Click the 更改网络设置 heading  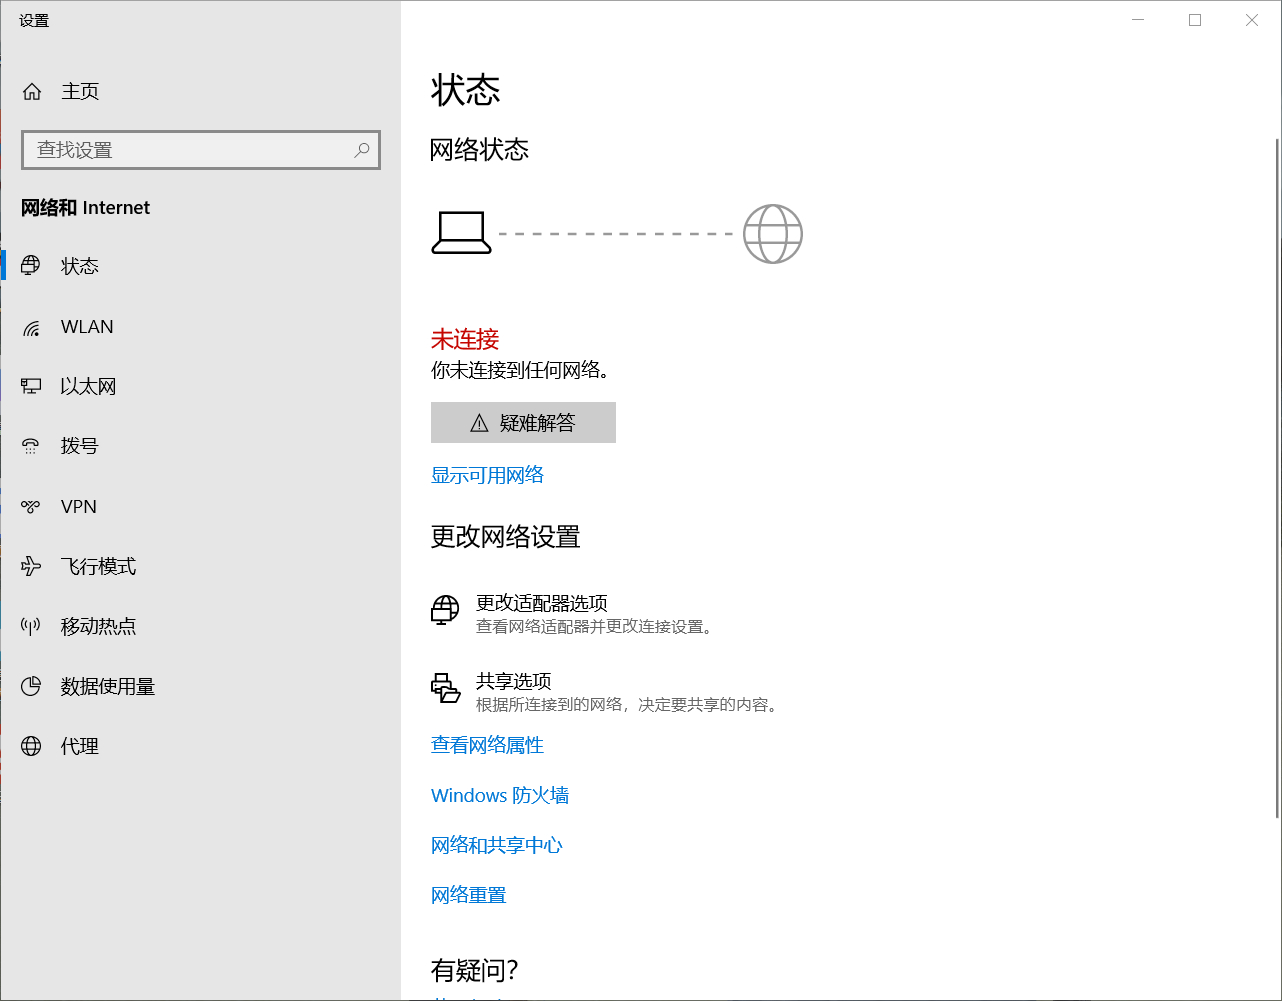pos(506,537)
